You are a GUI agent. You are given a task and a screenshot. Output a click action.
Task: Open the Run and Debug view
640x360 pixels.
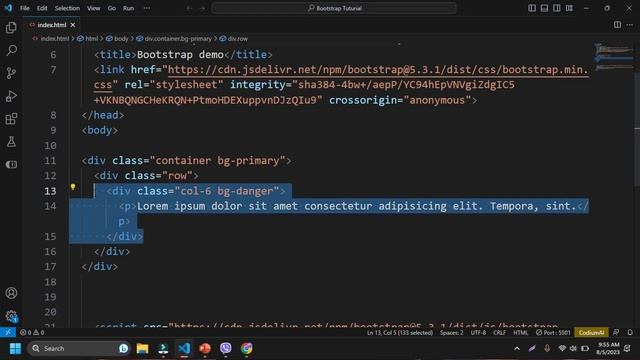tap(11, 96)
